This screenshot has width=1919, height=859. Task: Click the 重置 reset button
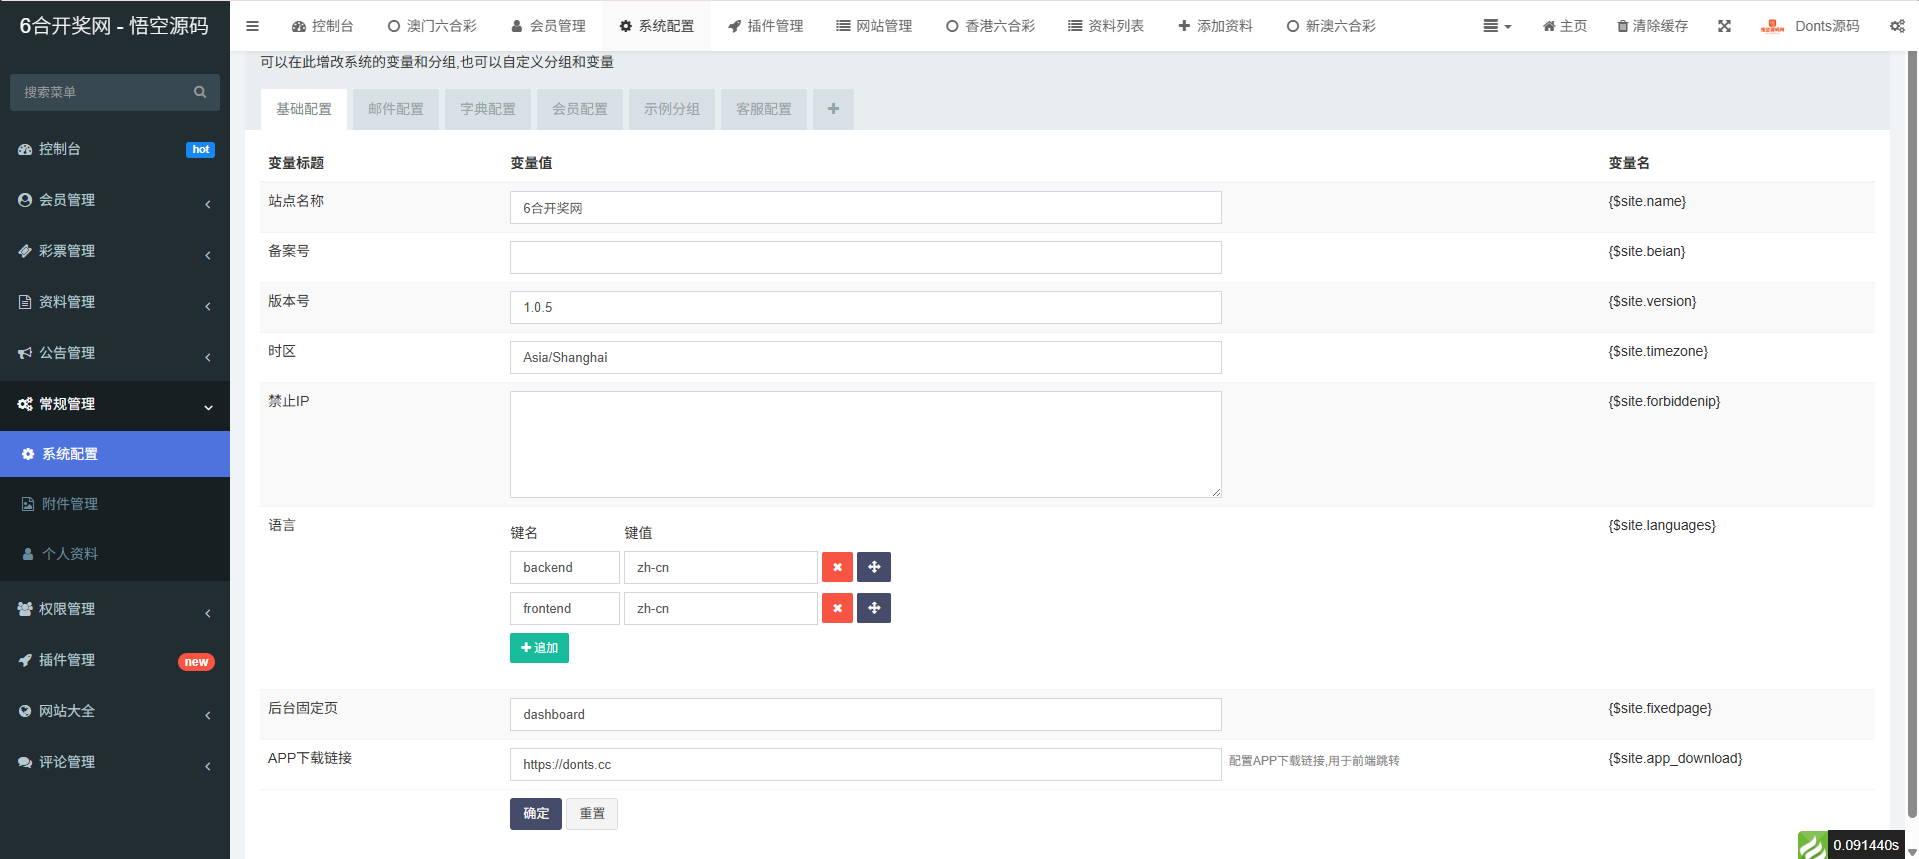[592, 813]
